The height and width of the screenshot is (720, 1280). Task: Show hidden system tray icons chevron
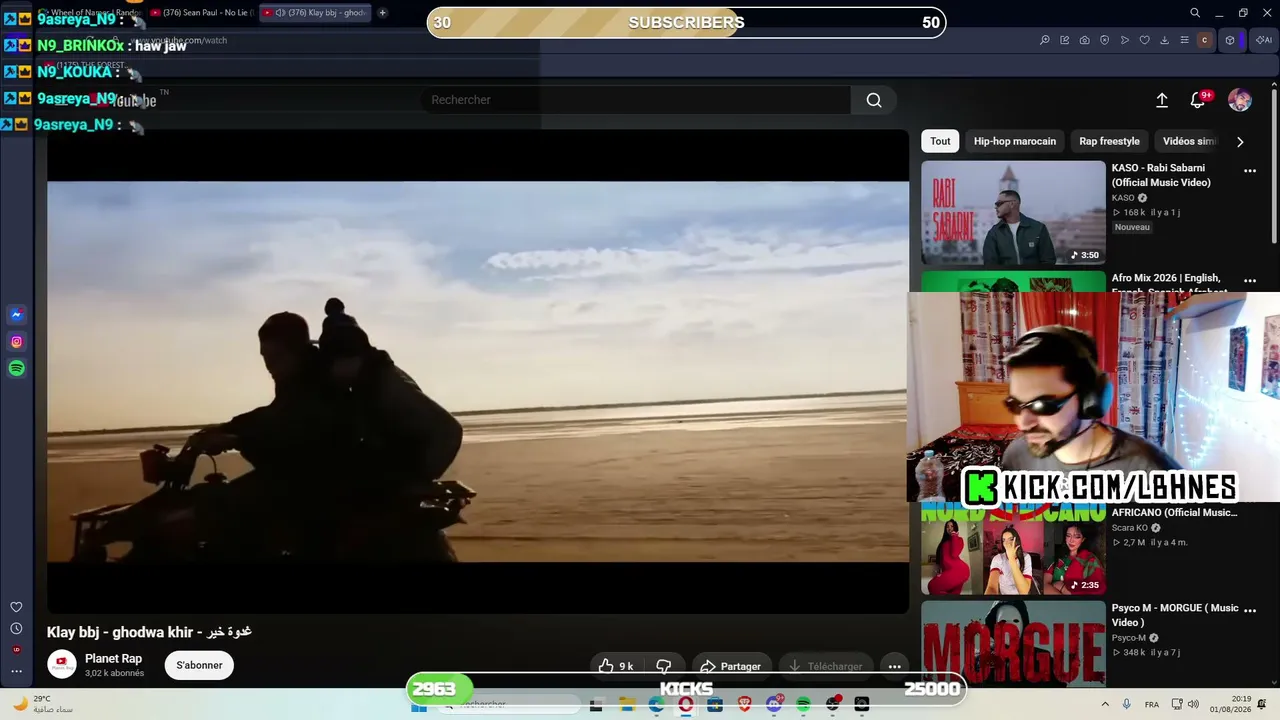[1107, 705]
